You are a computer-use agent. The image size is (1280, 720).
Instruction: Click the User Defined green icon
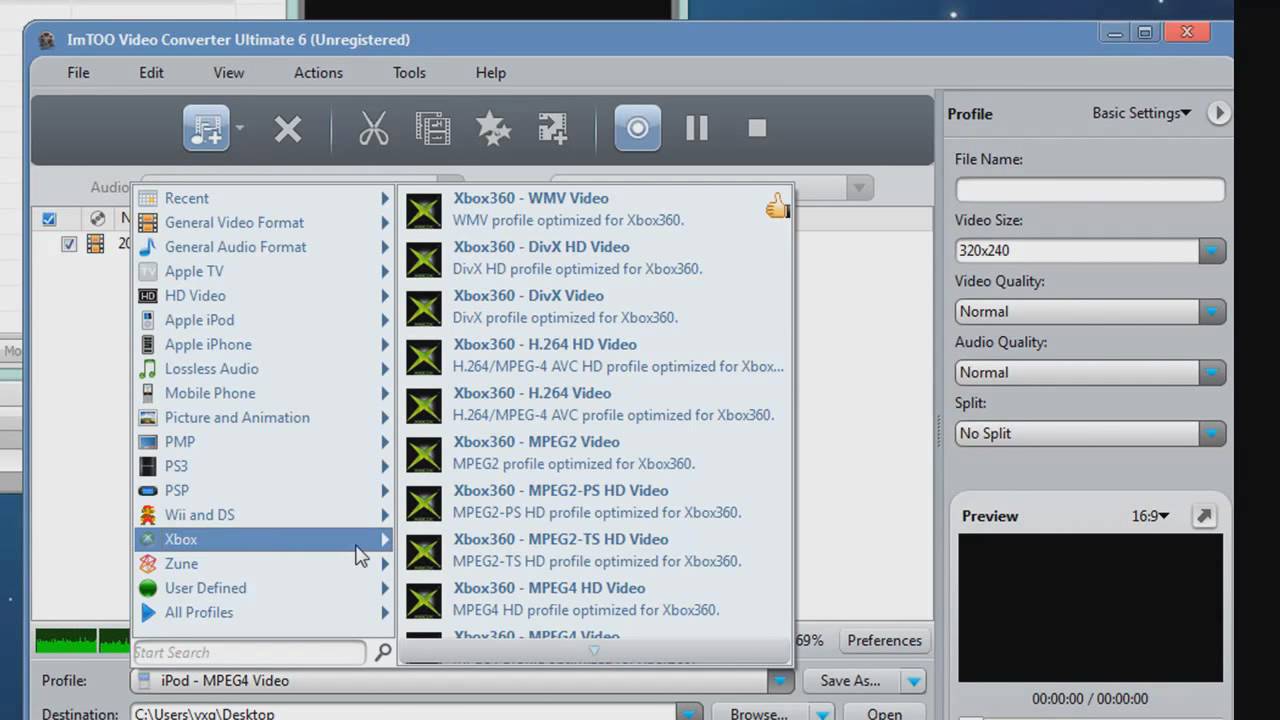click(148, 588)
